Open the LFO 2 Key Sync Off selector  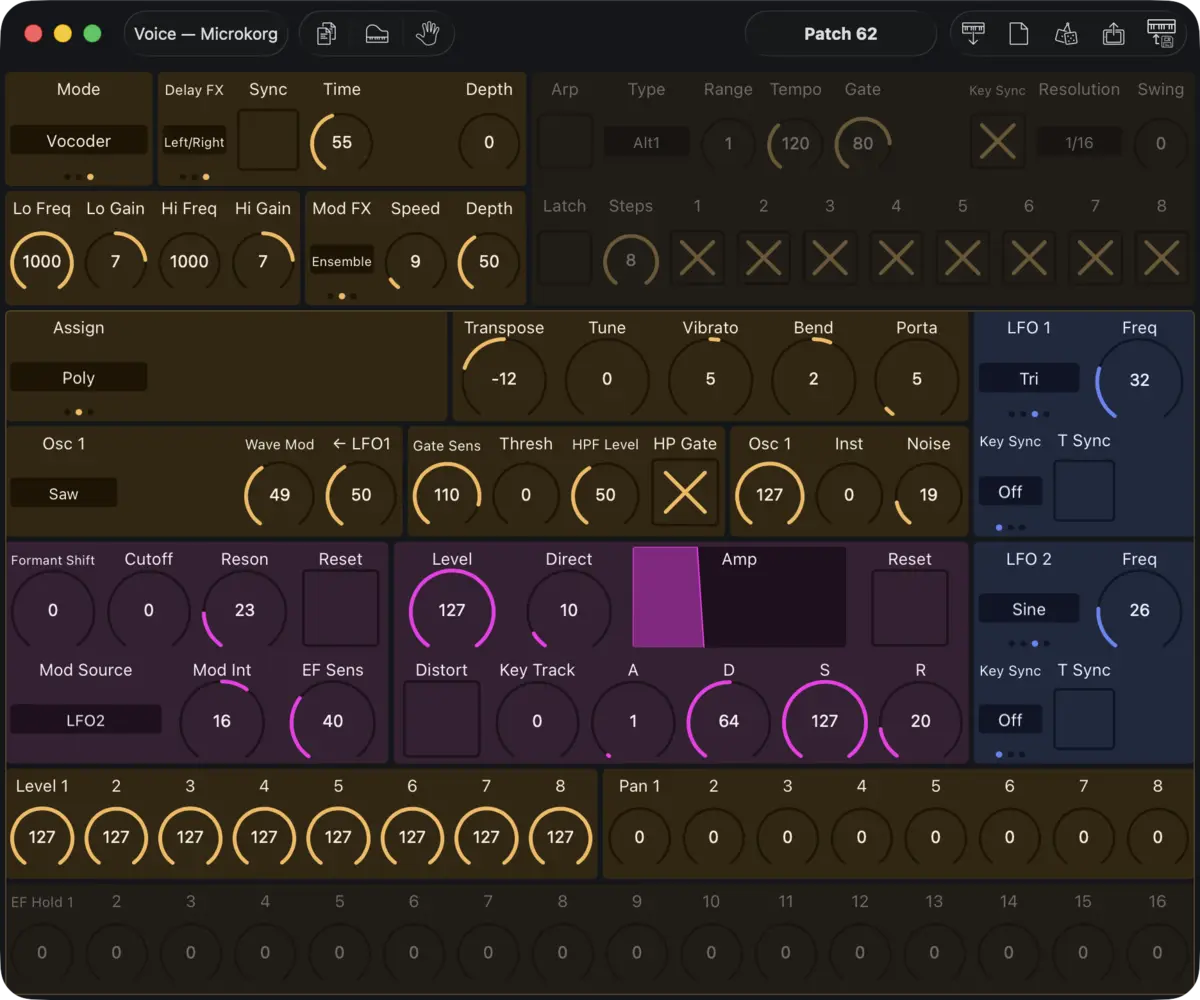(1010, 720)
